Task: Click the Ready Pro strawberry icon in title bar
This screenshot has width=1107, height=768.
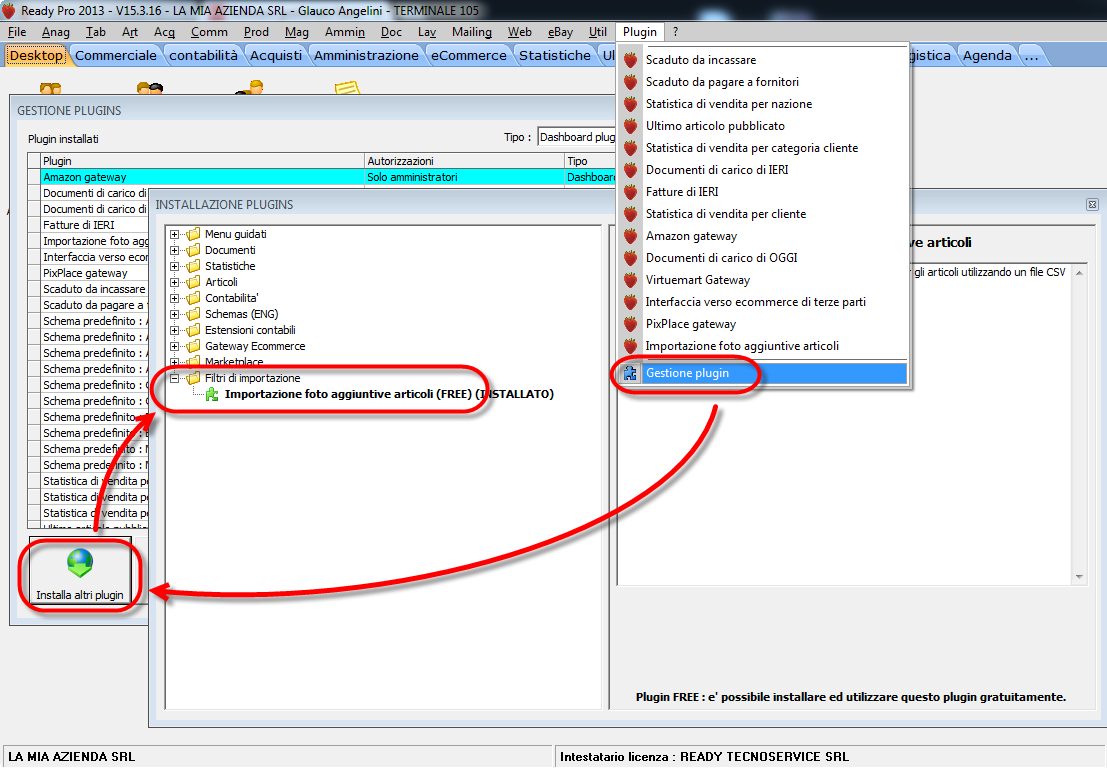Action: tap(8, 11)
